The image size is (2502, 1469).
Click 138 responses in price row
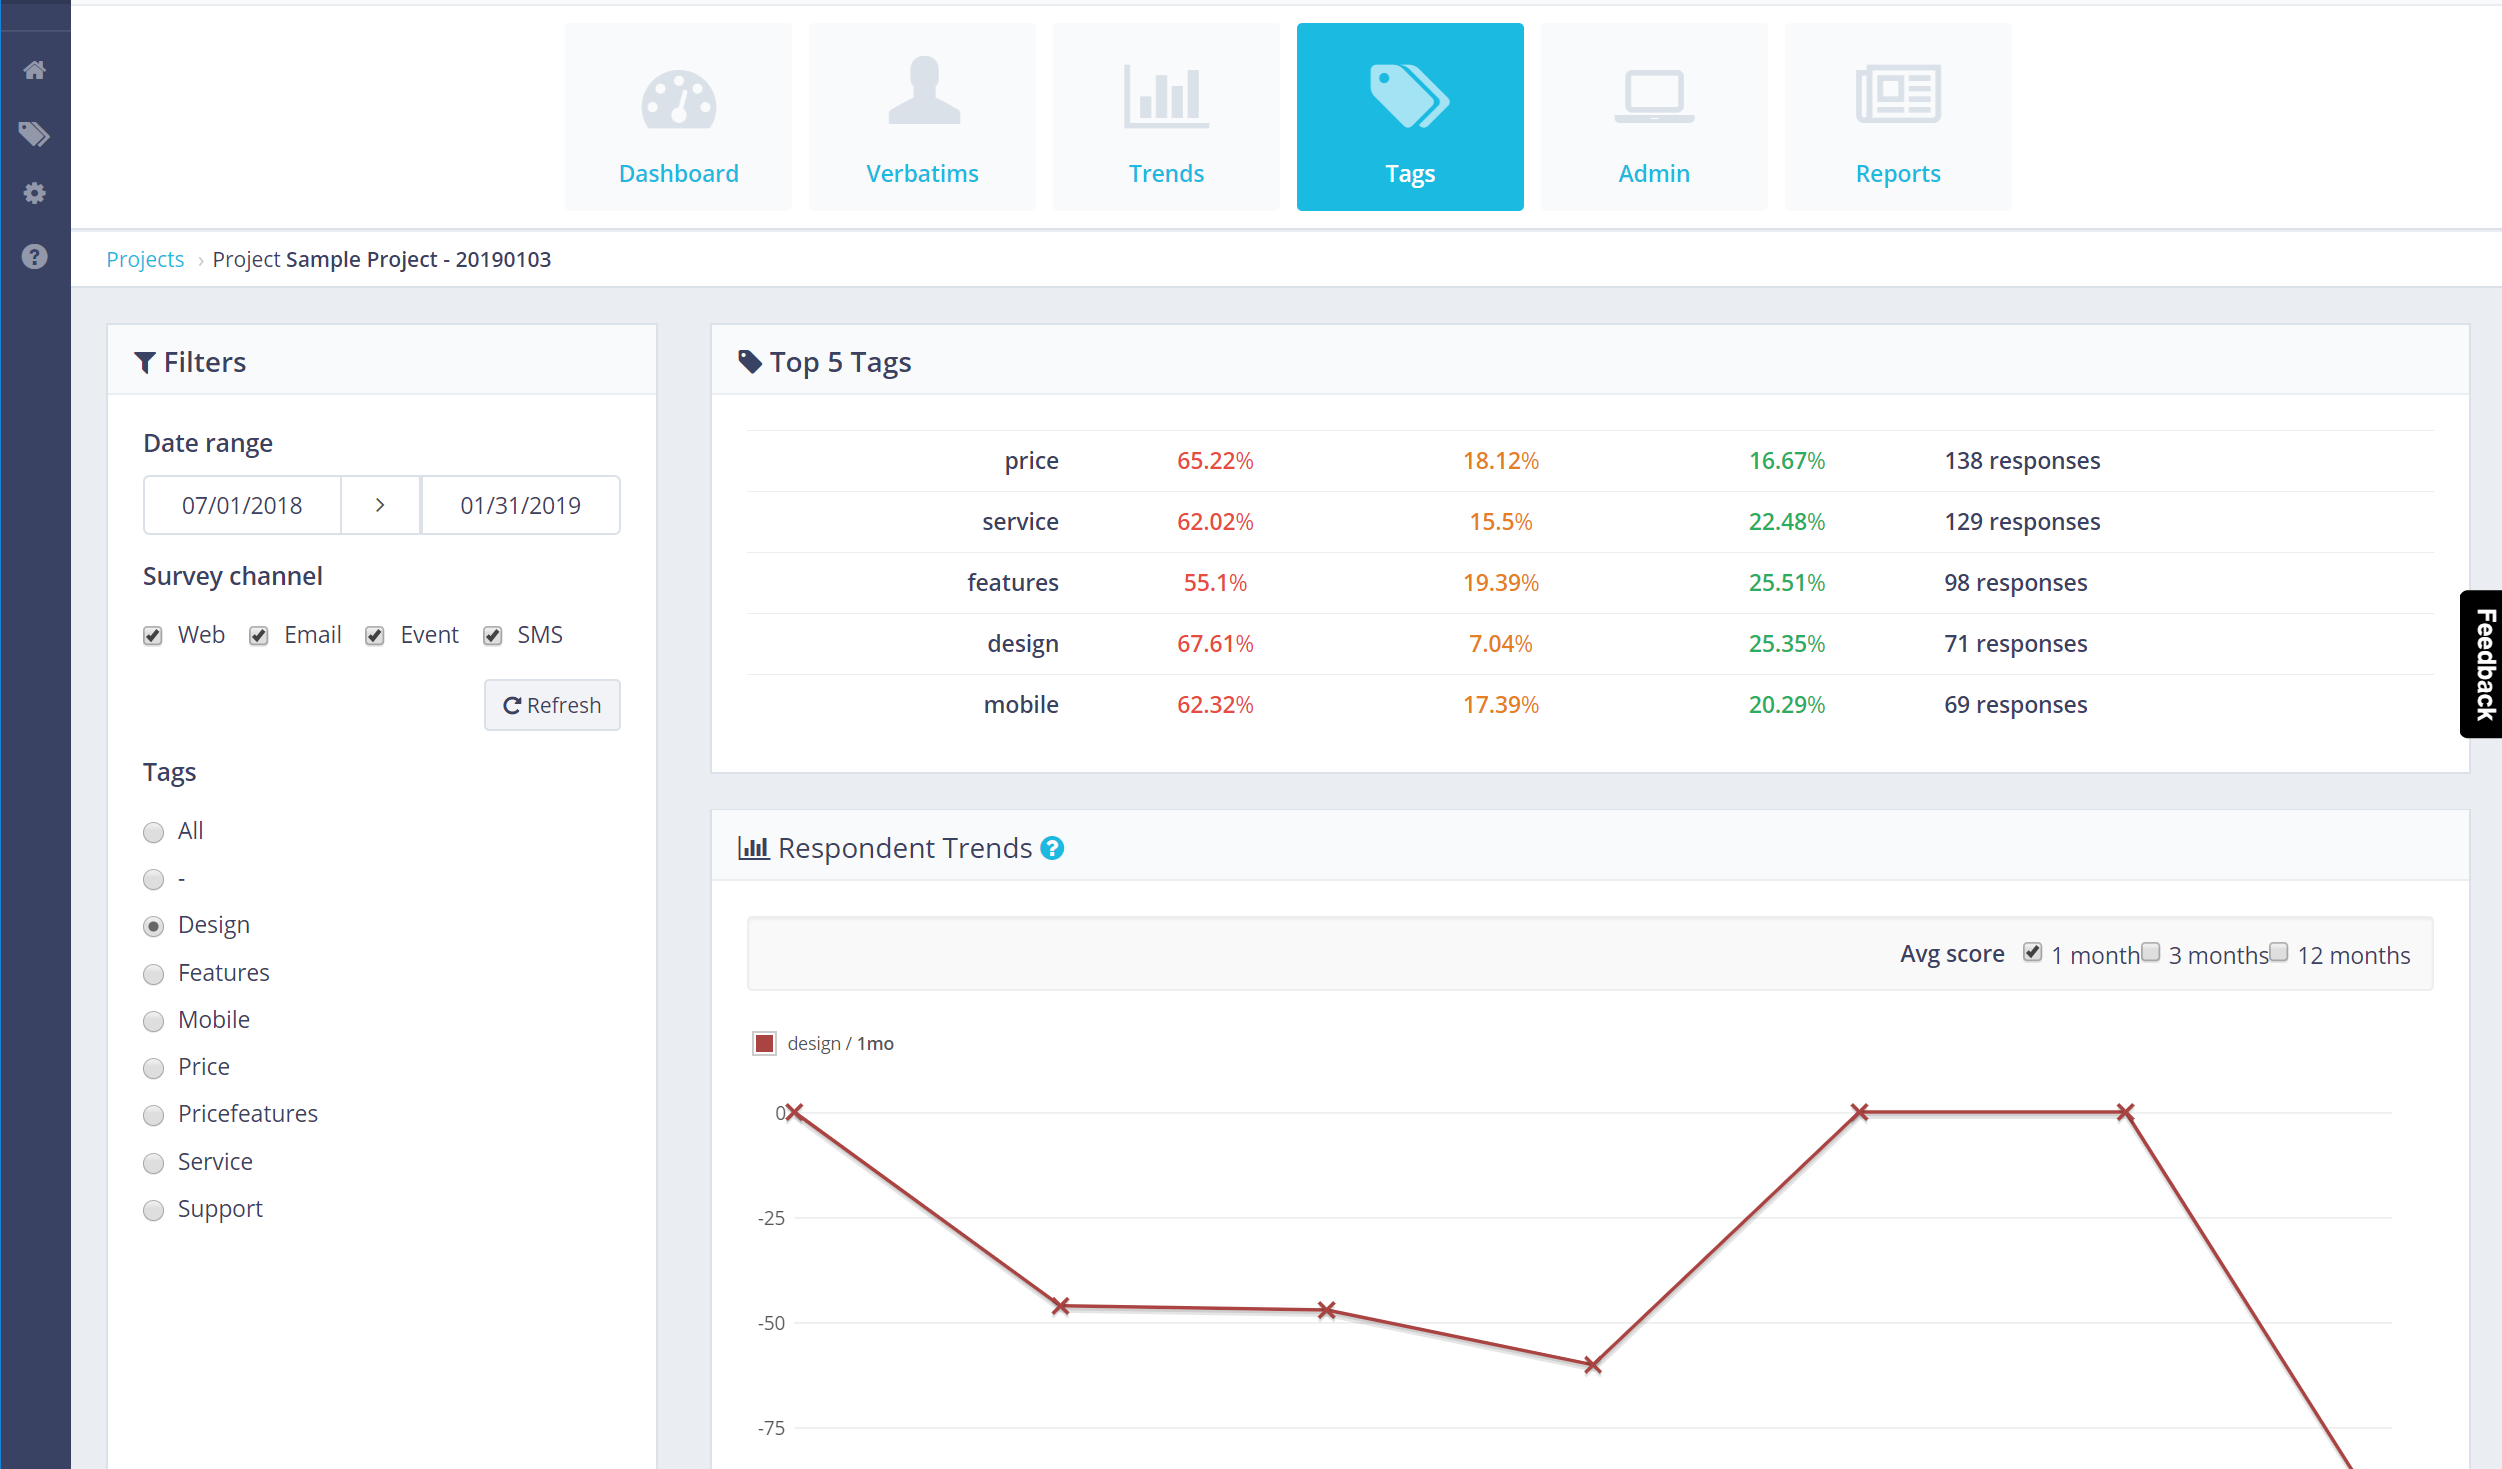point(2022,461)
